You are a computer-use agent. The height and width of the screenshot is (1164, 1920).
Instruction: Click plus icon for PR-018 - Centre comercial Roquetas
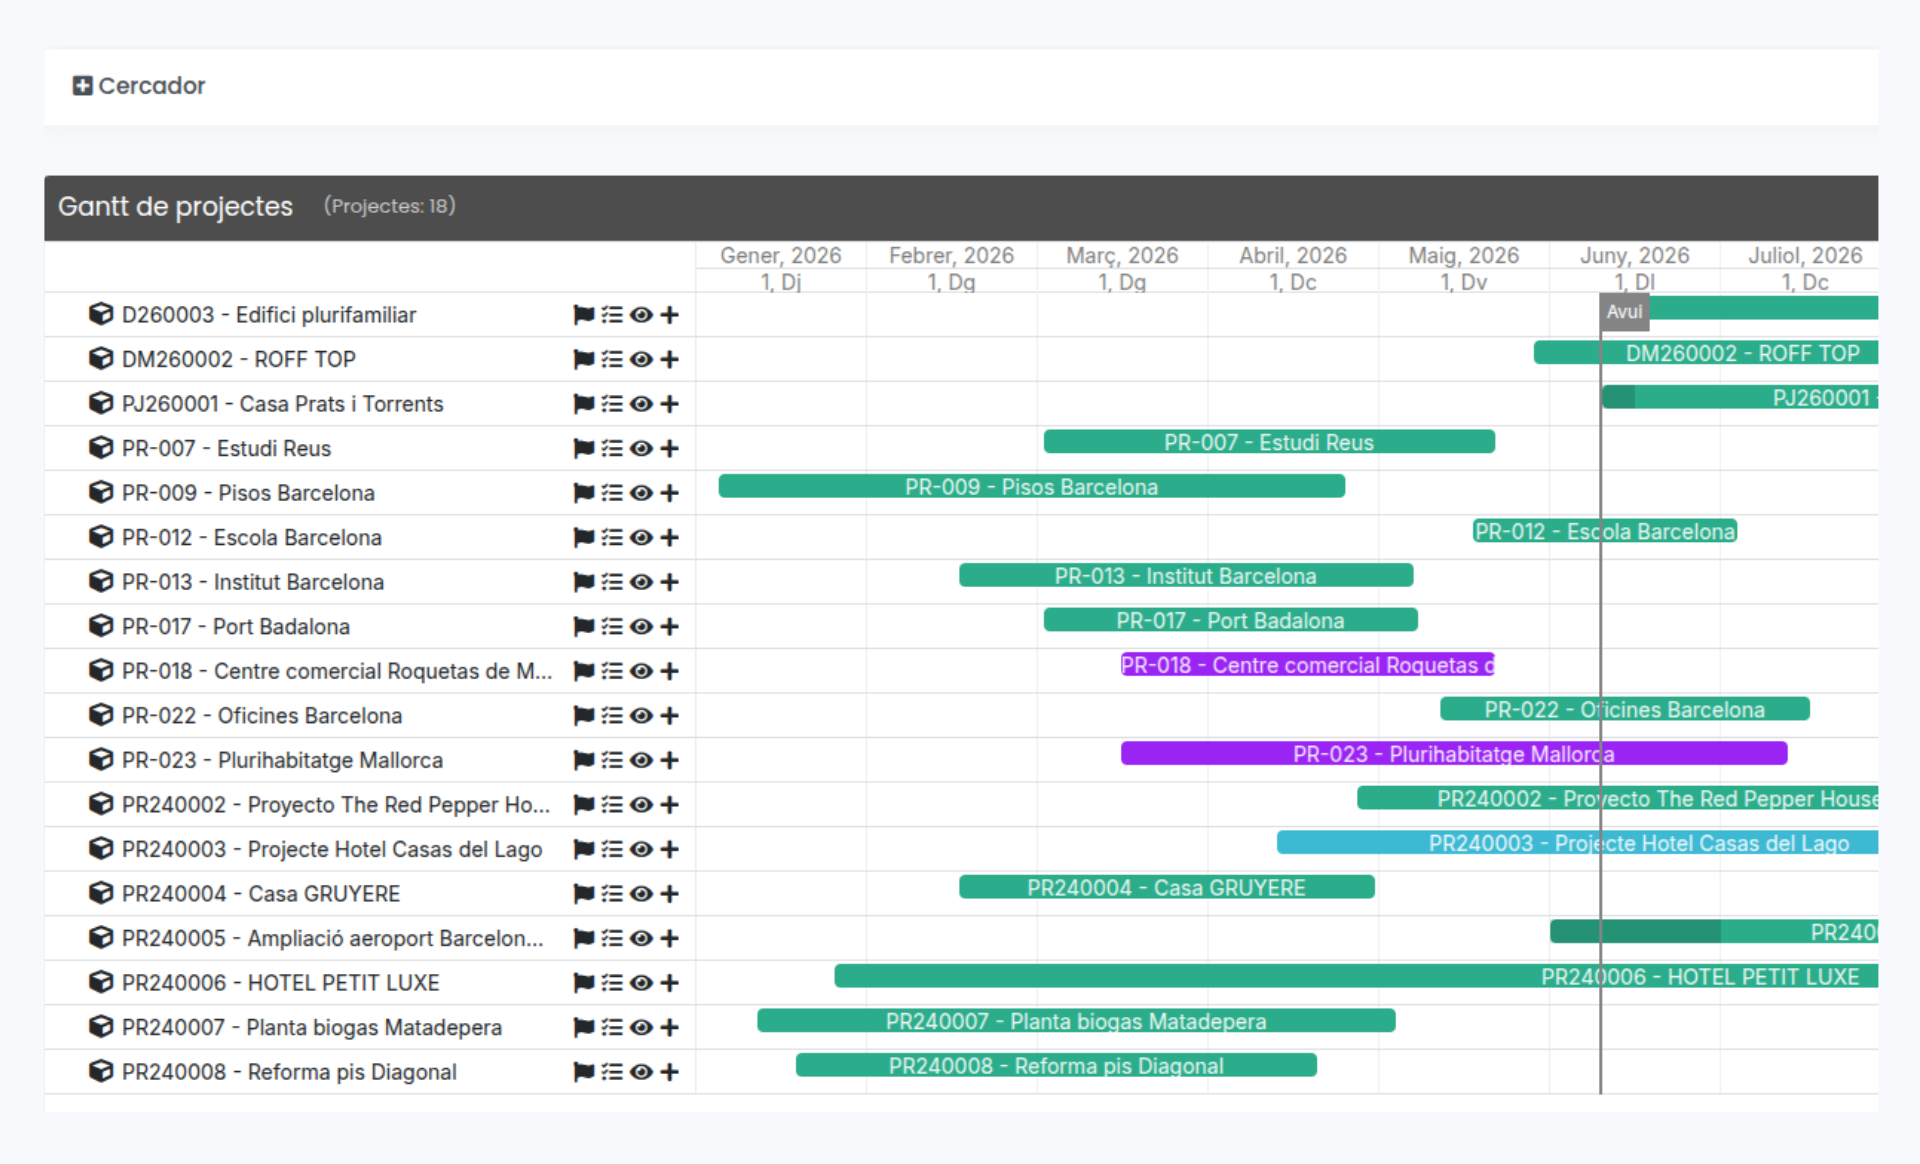670,671
